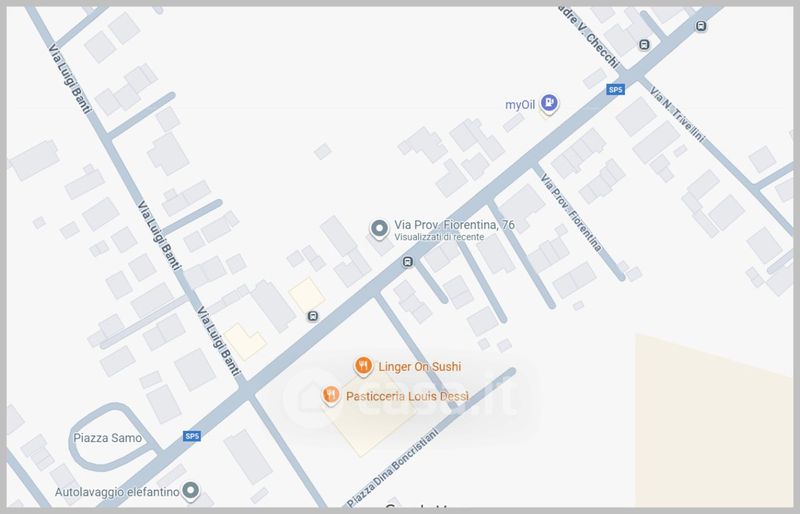
Task: Open the Linger On Sushi label
Action: click(x=419, y=366)
